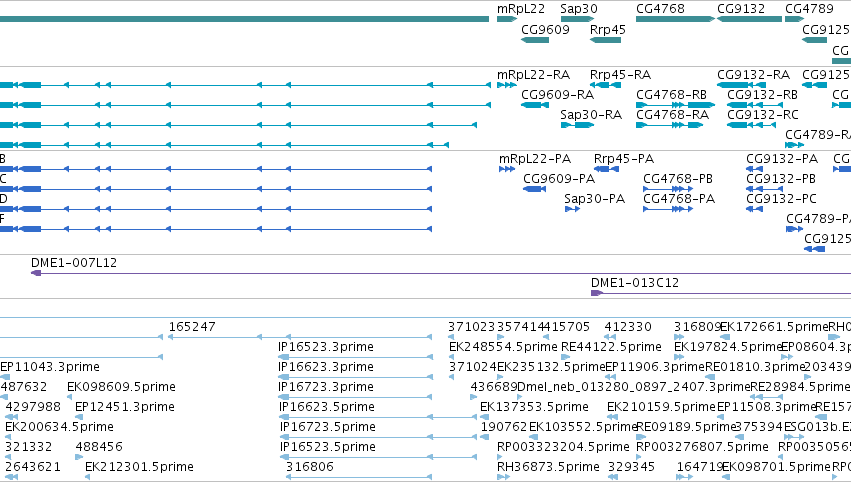Open the CG4768-RB transcript label

pos(671,94)
